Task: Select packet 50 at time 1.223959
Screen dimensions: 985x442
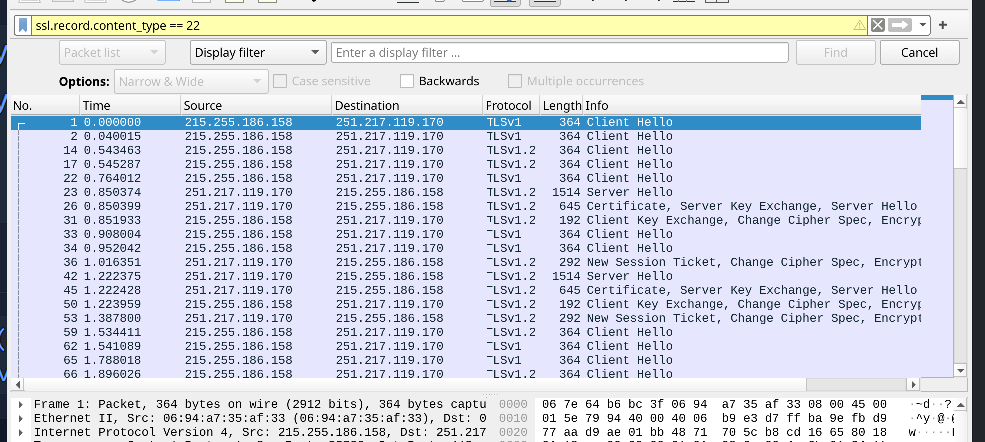Action: pos(466,304)
